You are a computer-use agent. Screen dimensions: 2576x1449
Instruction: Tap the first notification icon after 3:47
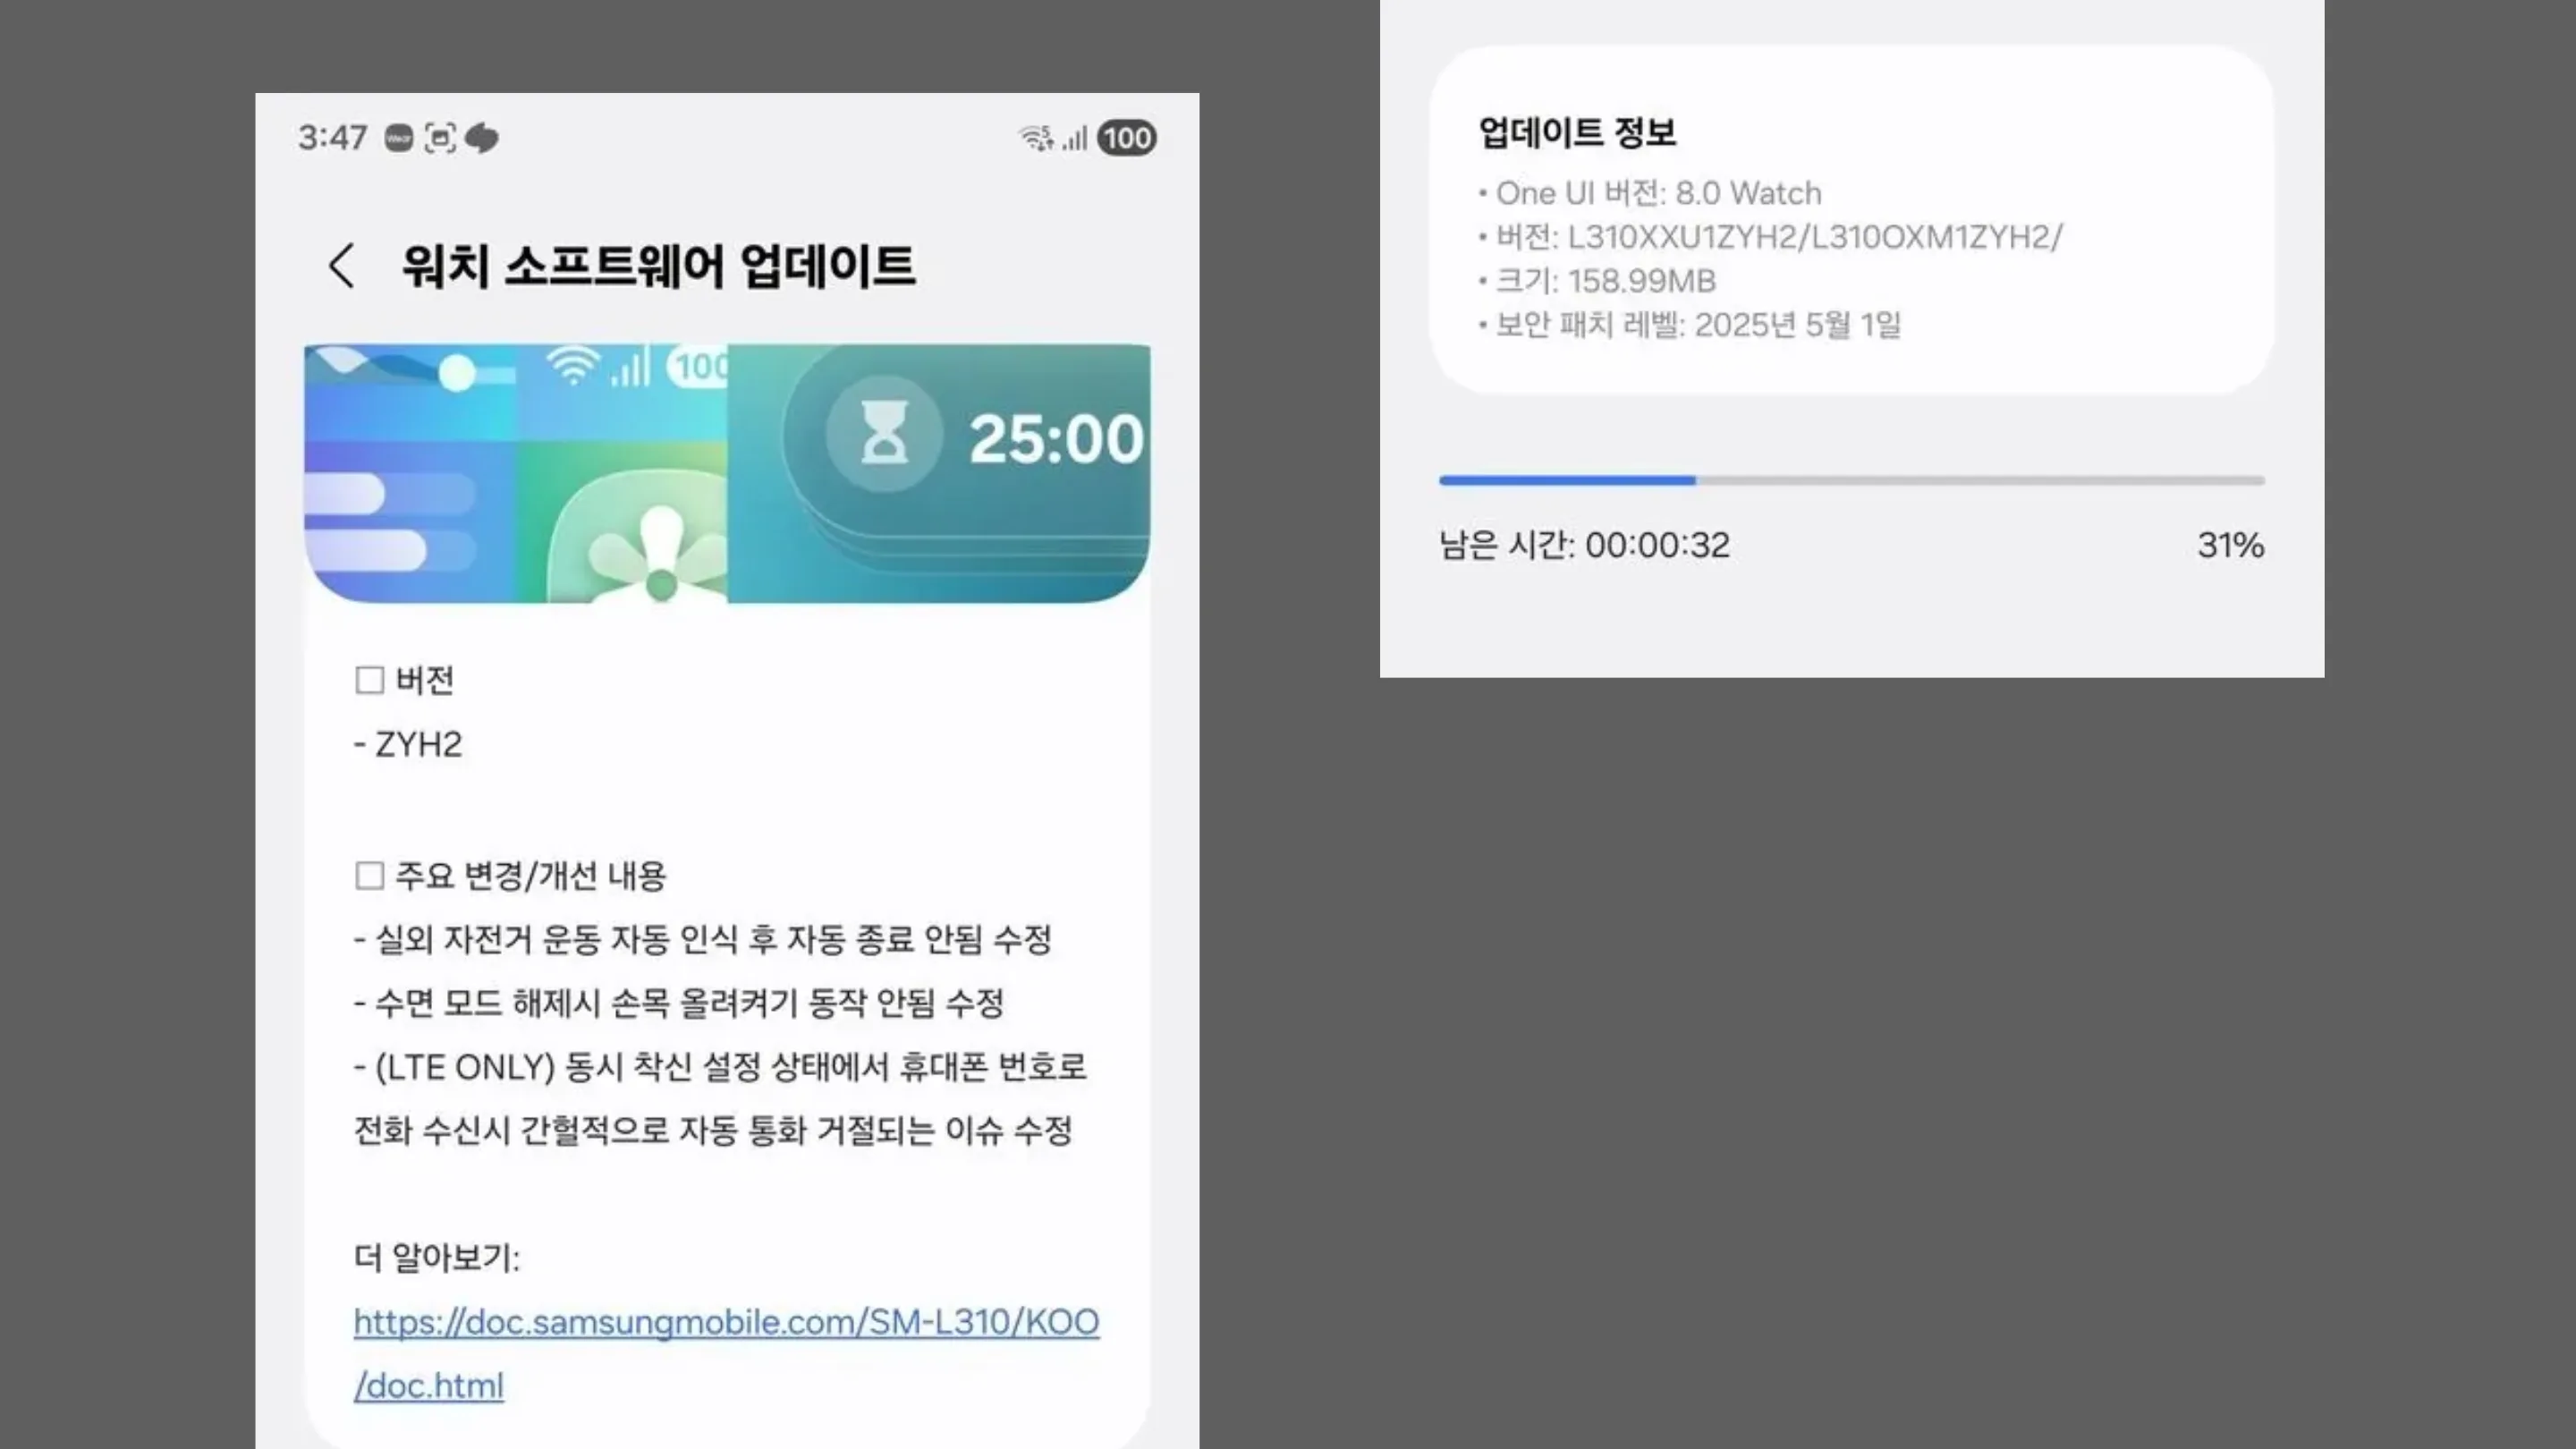[399, 138]
